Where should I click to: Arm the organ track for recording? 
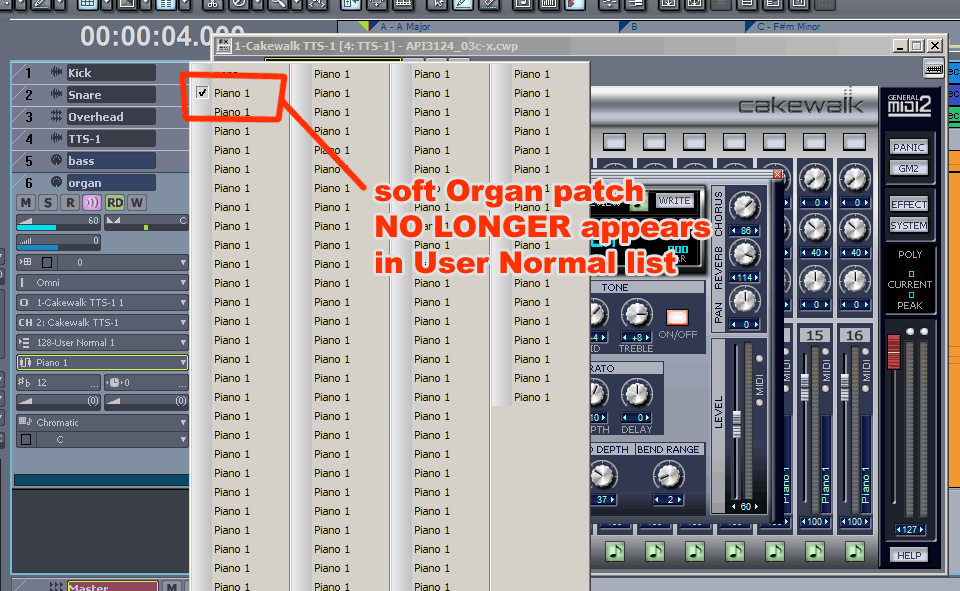[70, 203]
